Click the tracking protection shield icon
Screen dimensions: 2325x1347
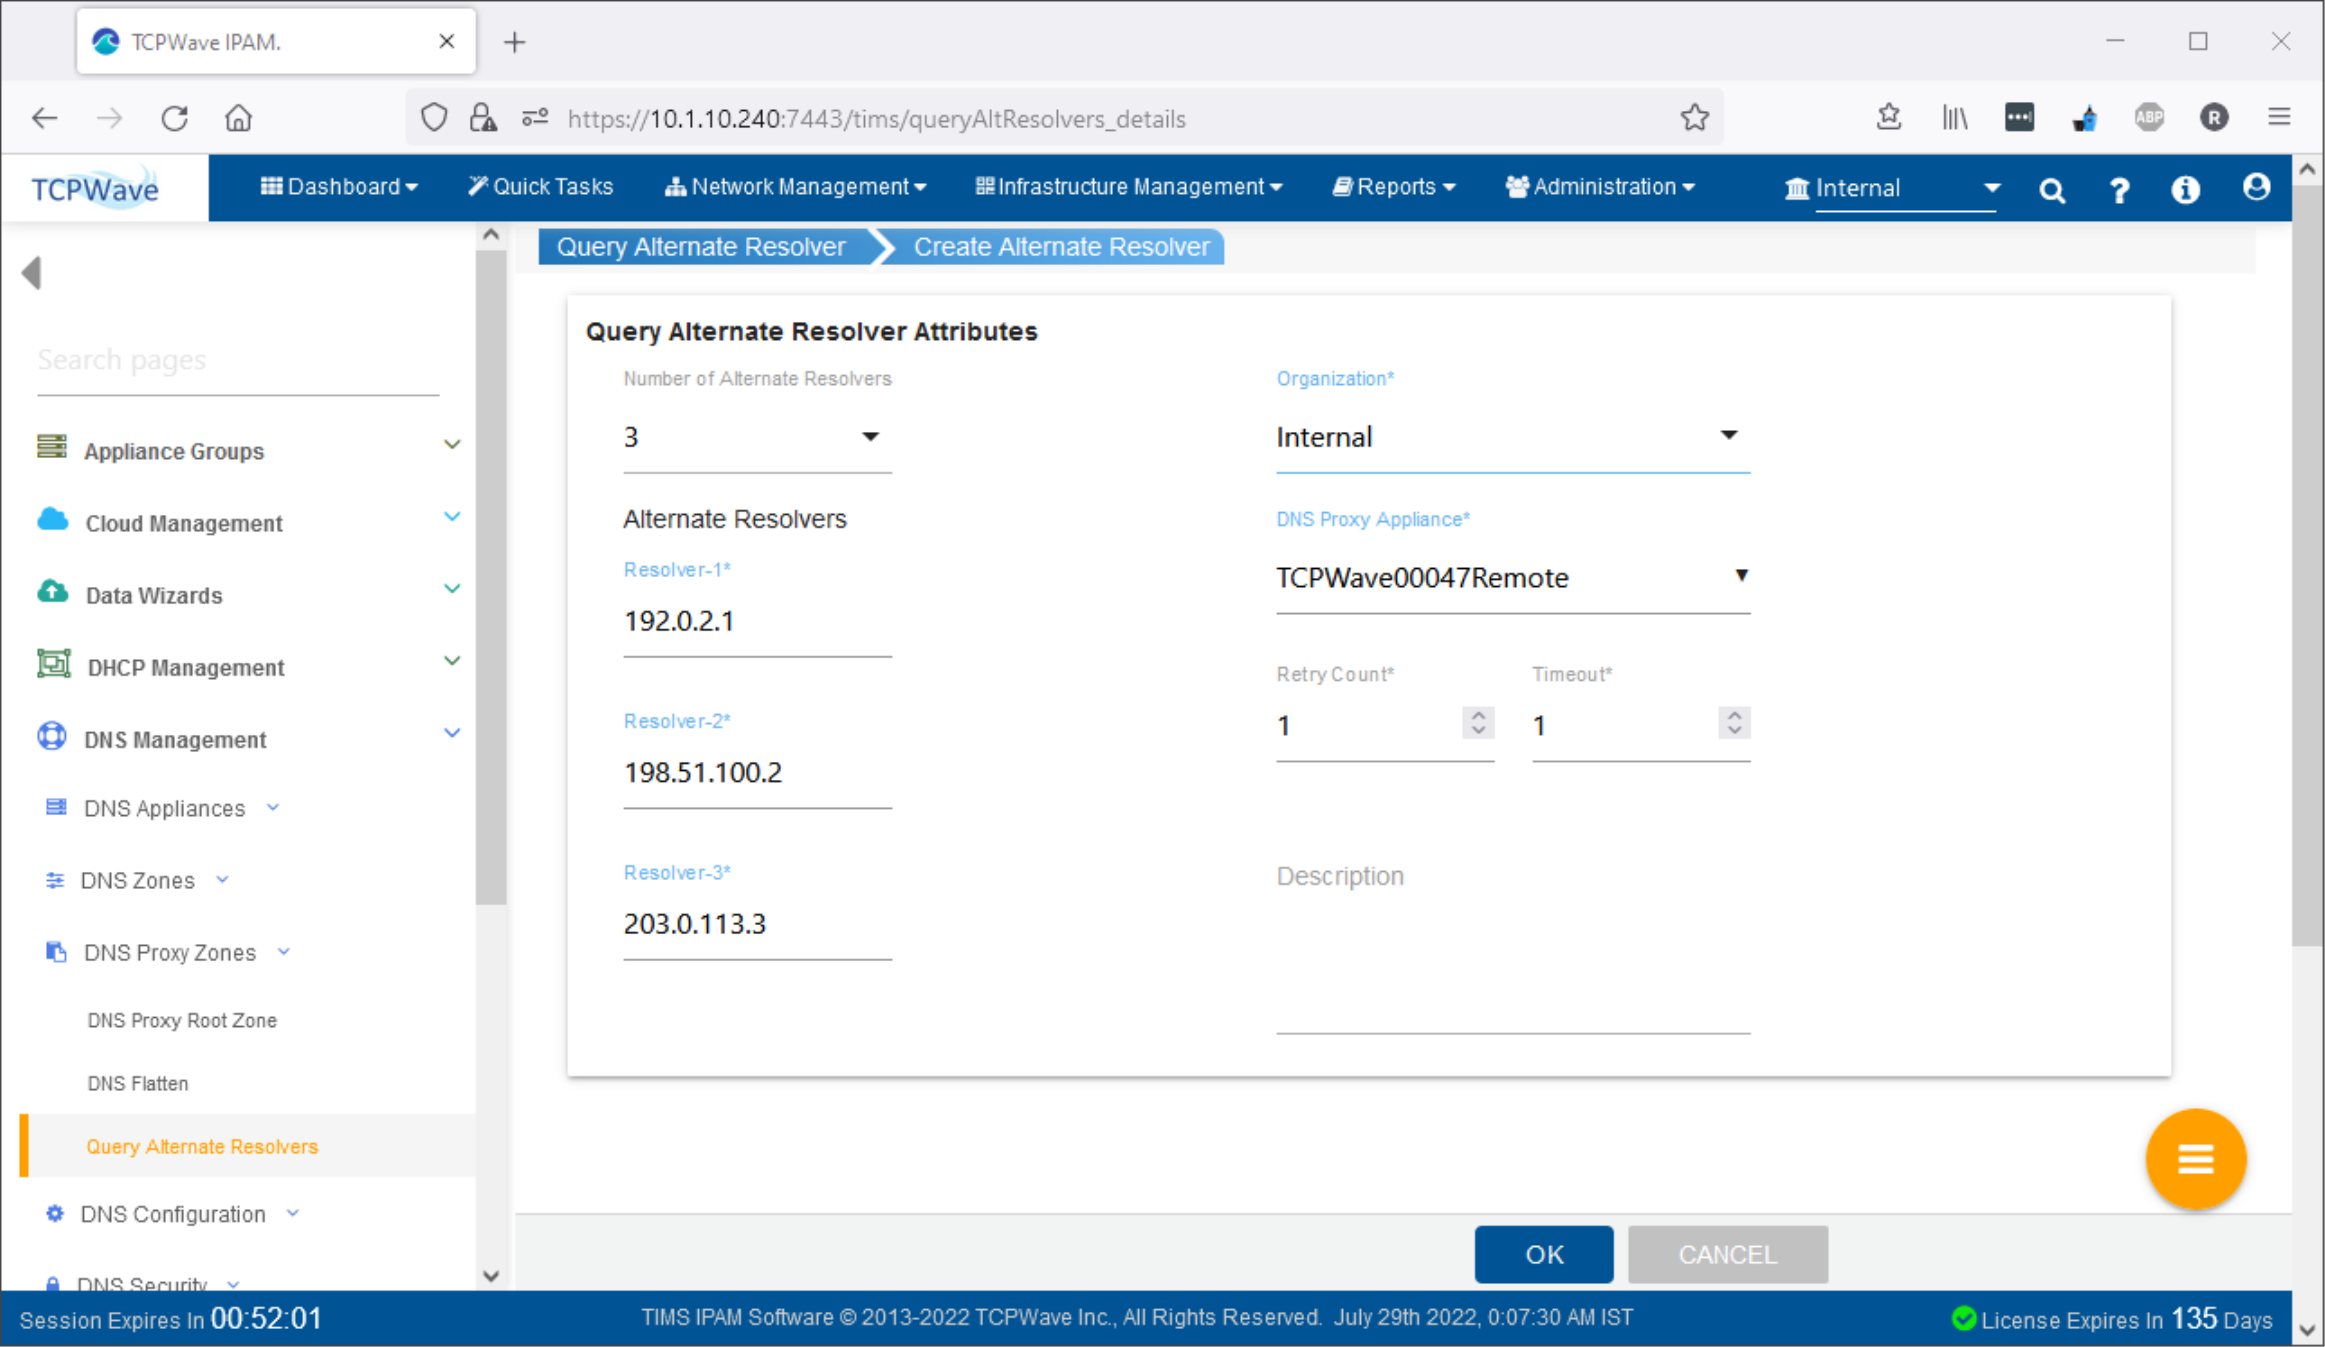(x=433, y=118)
